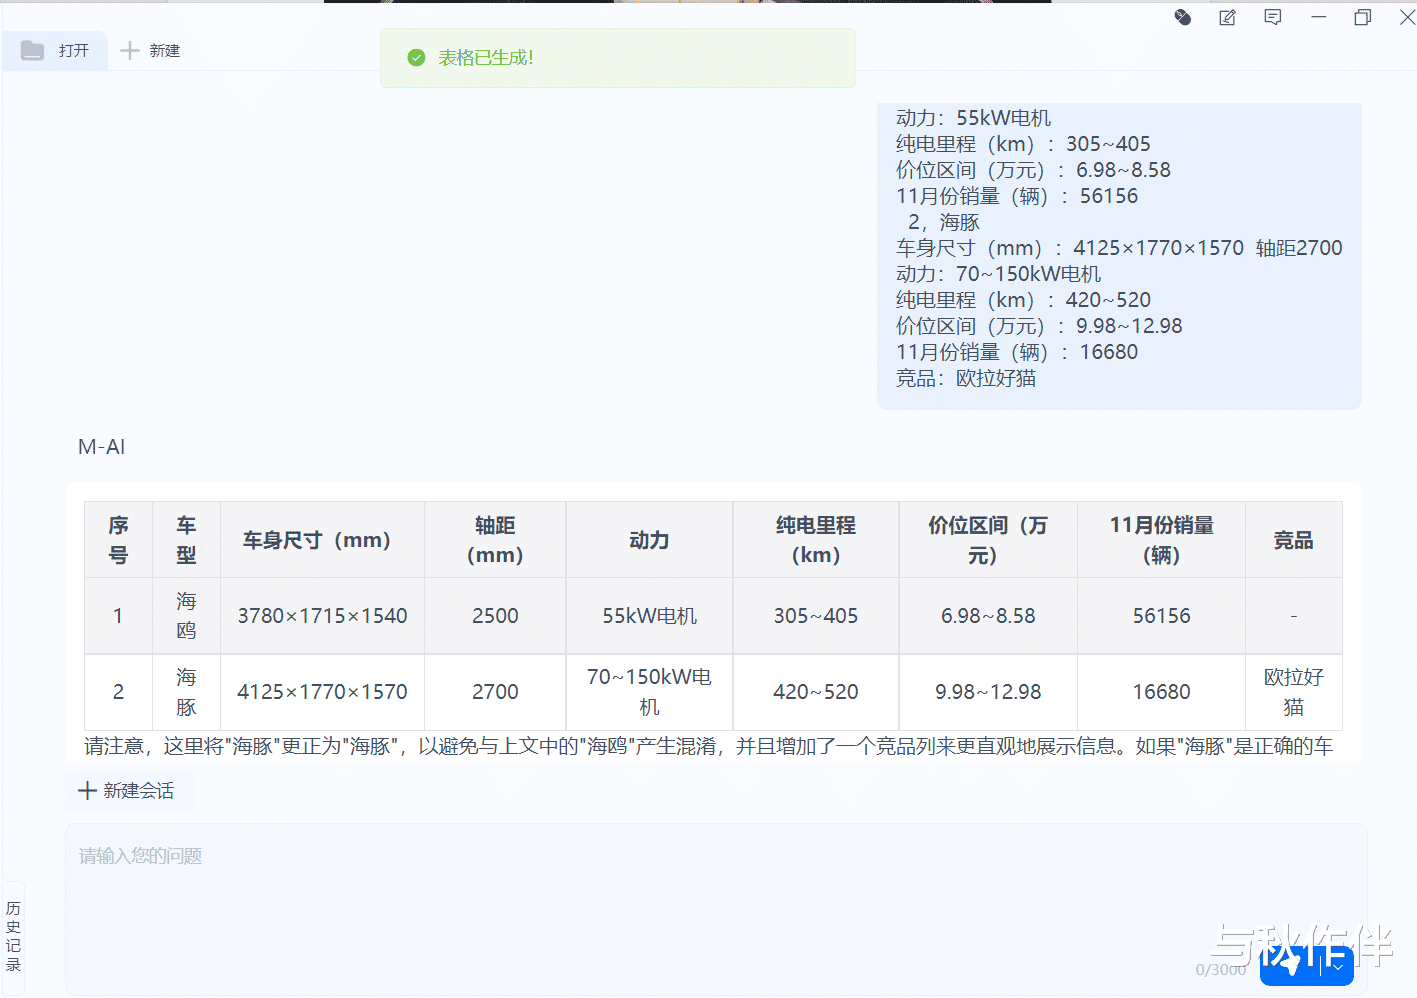Start a 新建会话 new conversation

[130, 791]
